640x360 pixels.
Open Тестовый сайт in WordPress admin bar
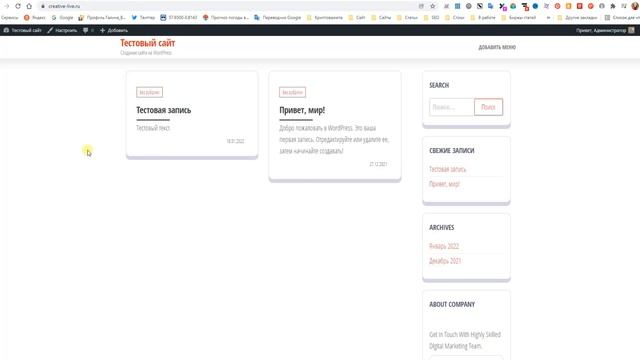(x=22, y=30)
